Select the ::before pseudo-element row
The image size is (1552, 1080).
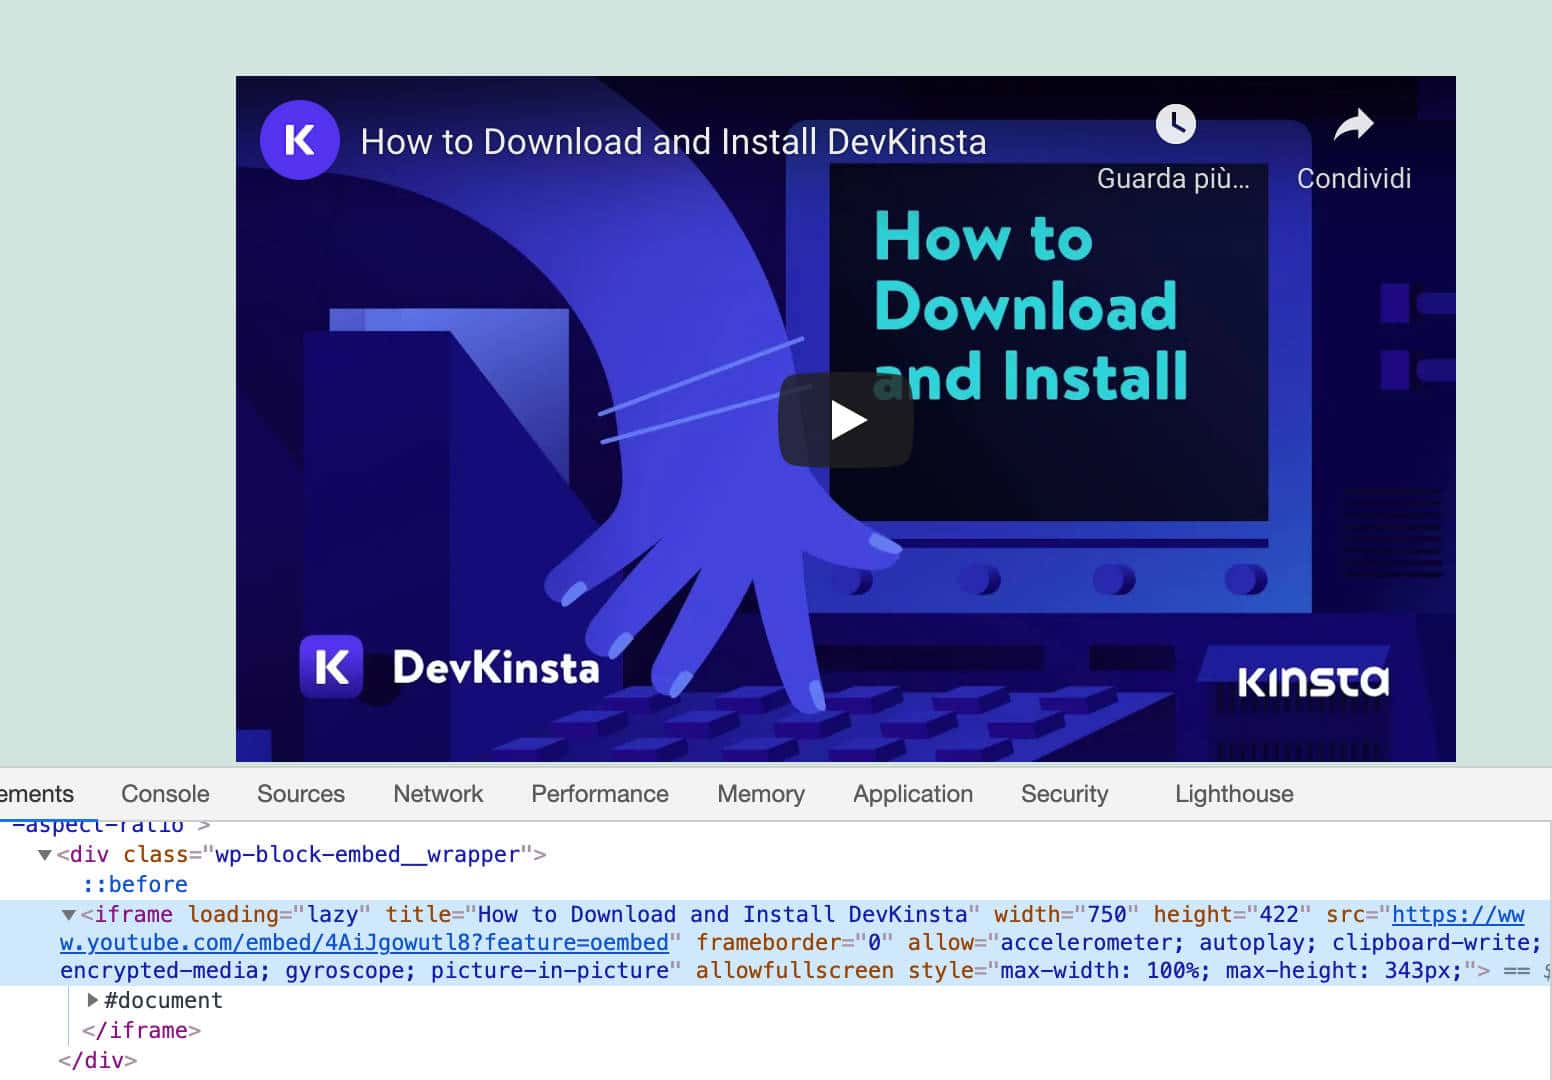click(x=135, y=885)
